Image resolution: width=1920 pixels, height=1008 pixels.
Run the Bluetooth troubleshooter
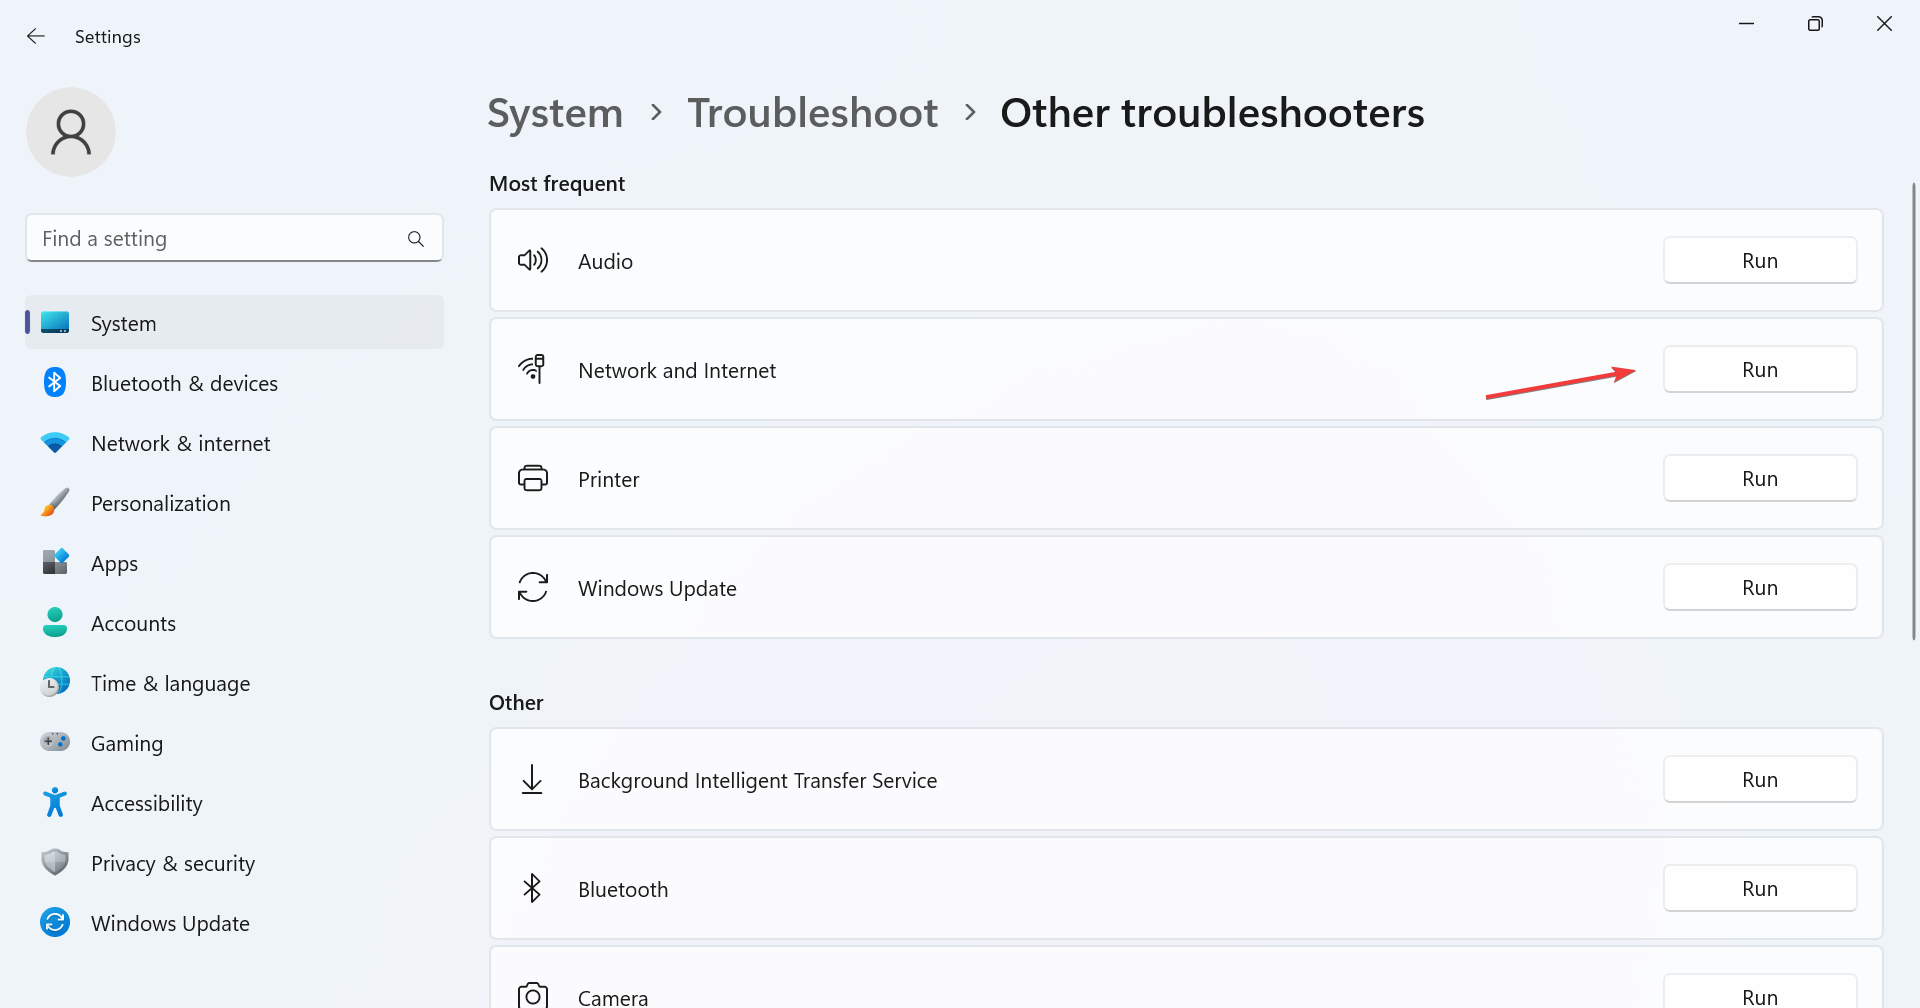[x=1760, y=889]
